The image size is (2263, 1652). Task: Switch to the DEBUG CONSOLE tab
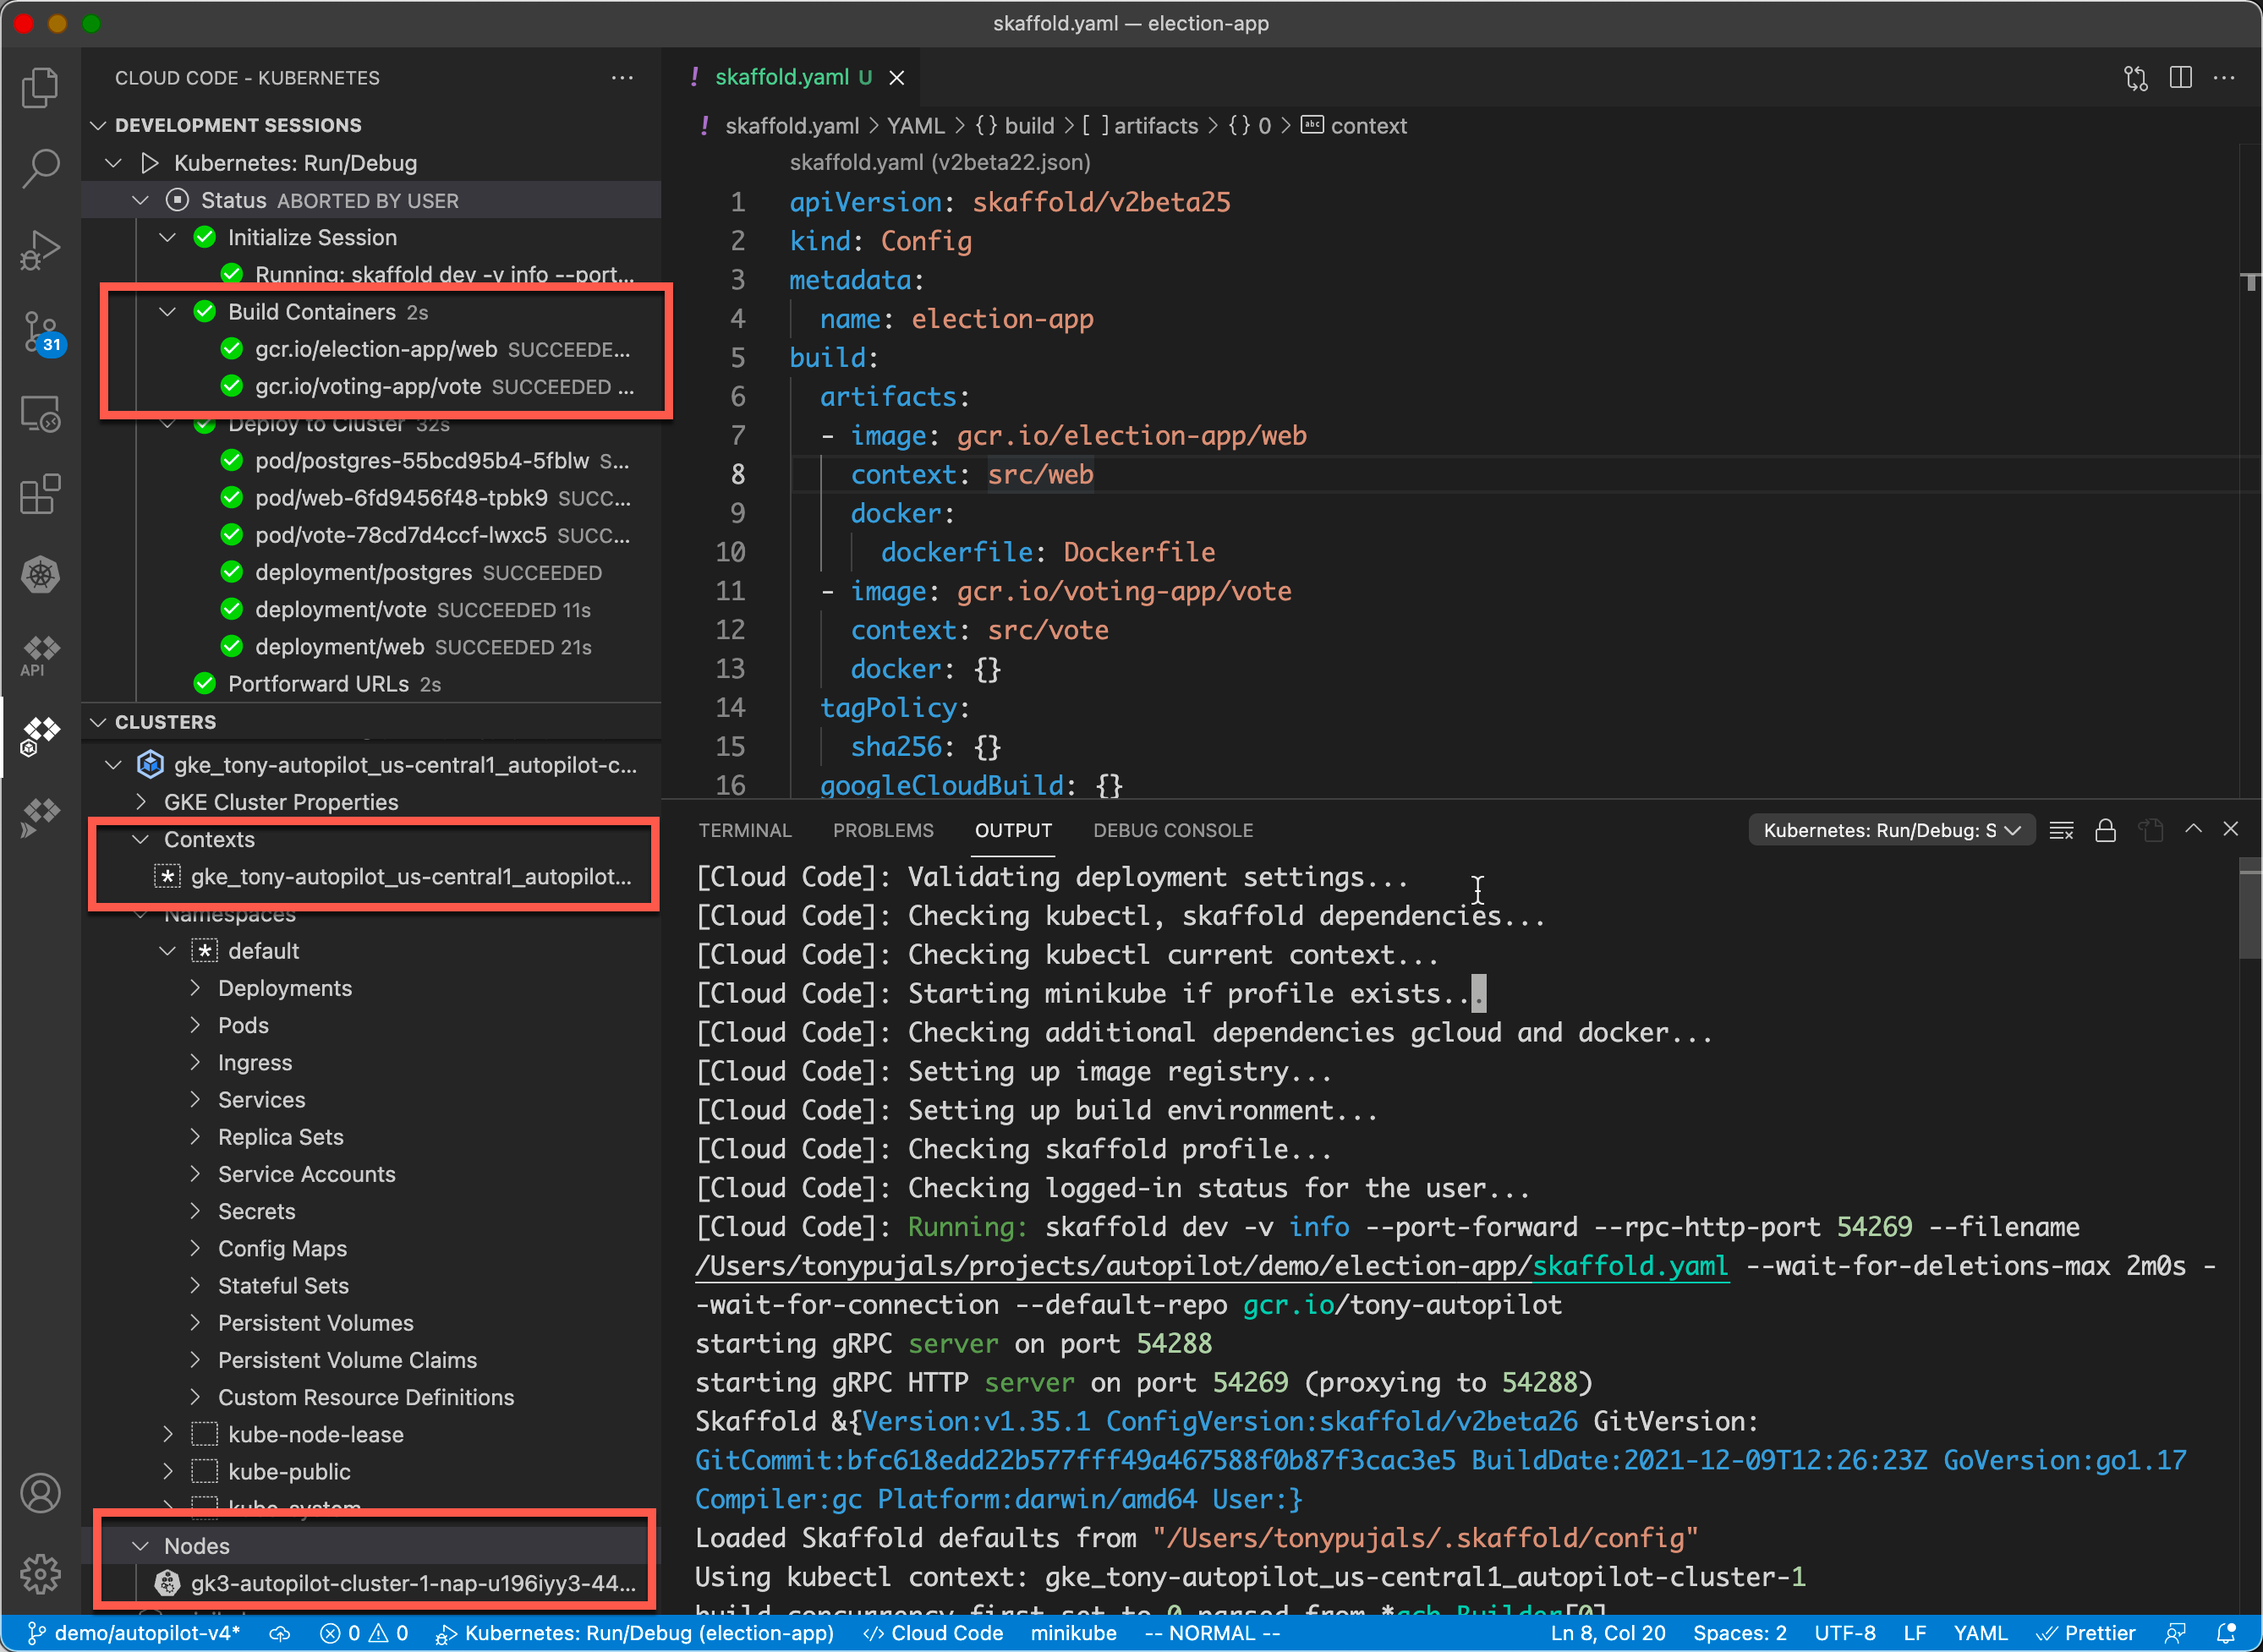[x=1173, y=830]
